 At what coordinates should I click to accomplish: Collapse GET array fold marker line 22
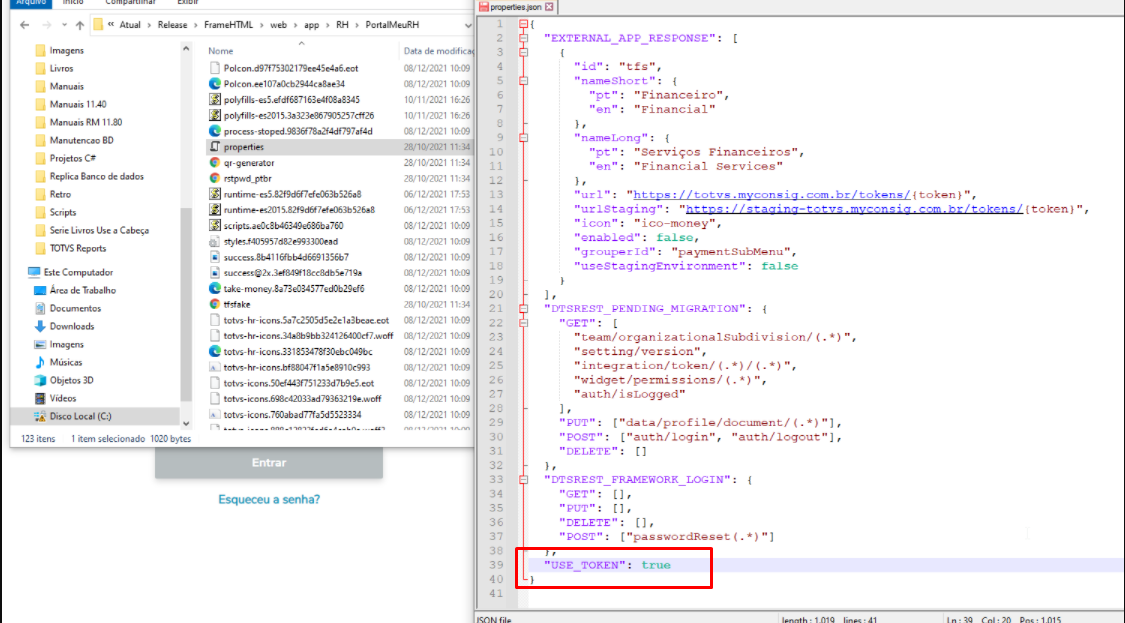(x=524, y=323)
